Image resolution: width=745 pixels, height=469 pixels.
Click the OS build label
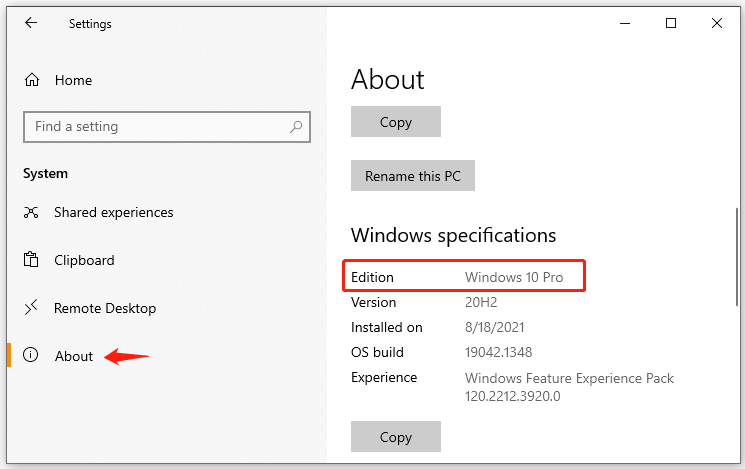[377, 353]
